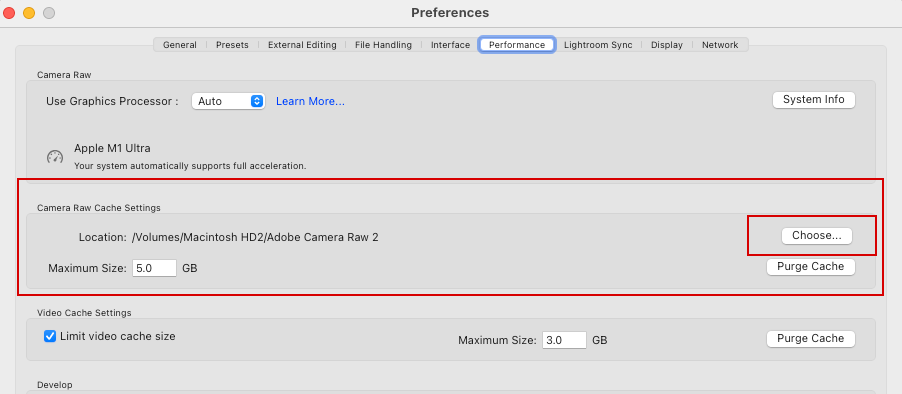Choose a new Camera Raw cache location
This screenshot has height=394, width=902.
816,235
